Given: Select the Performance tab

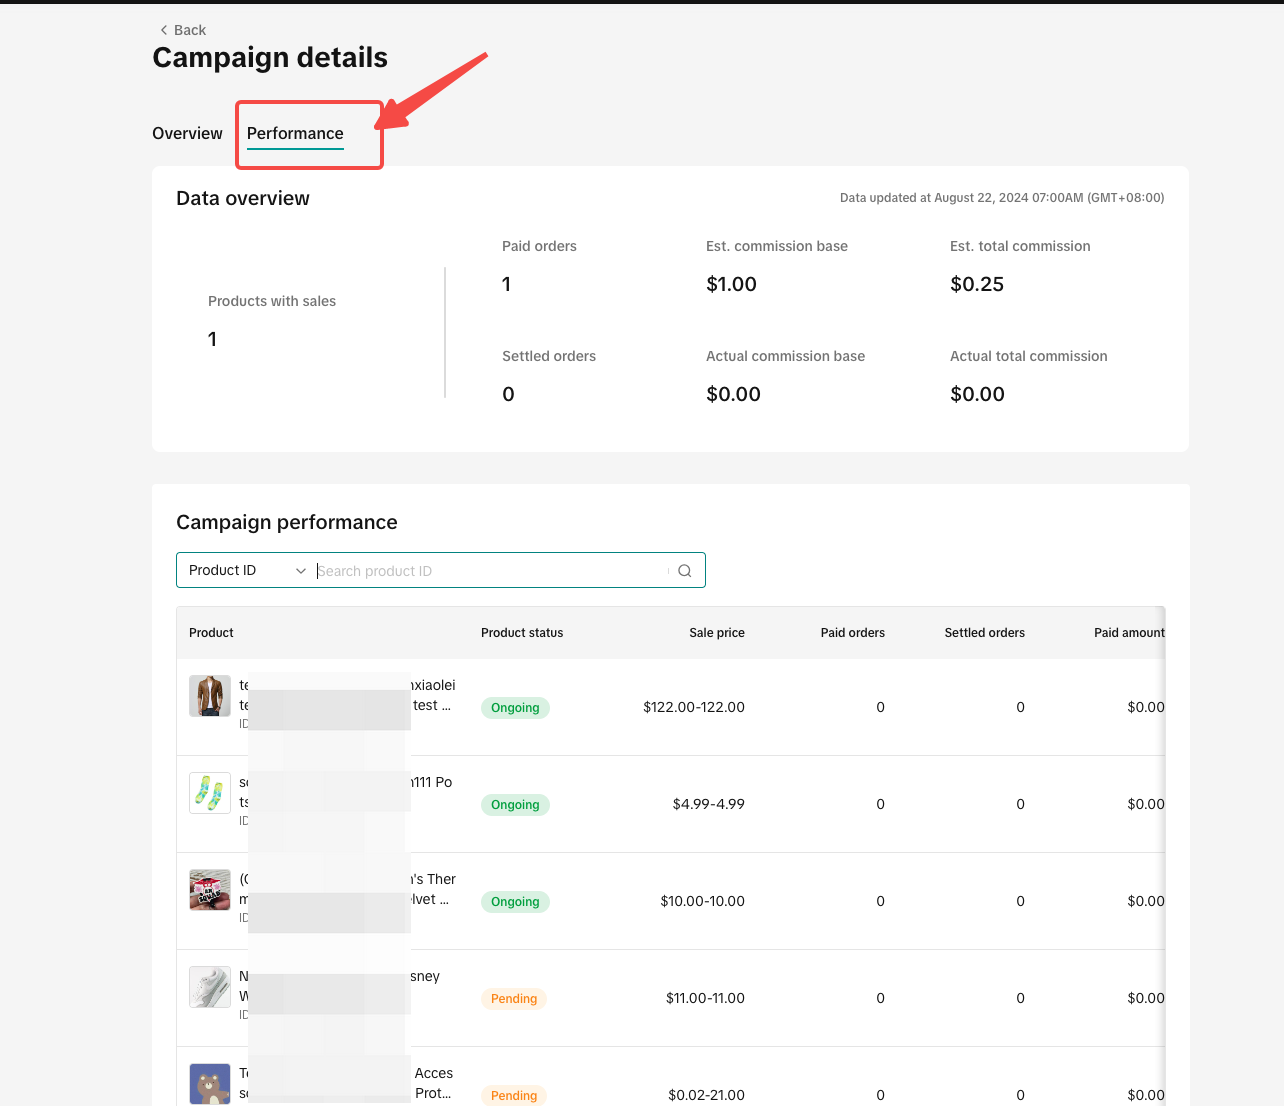Looking at the screenshot, I should coord(295,133).
